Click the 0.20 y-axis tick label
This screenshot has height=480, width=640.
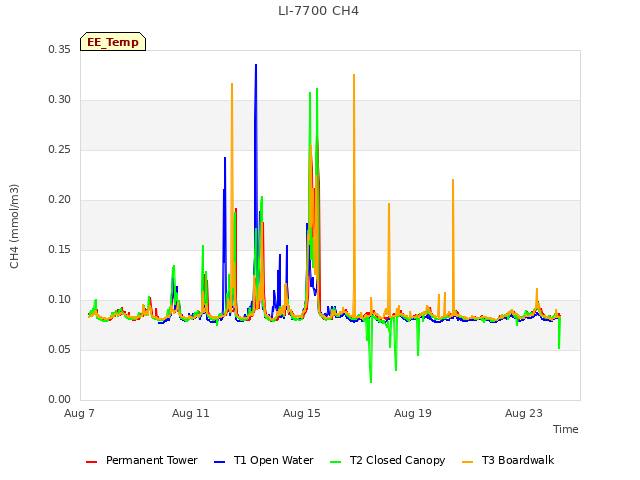click(x=60, y=200)
